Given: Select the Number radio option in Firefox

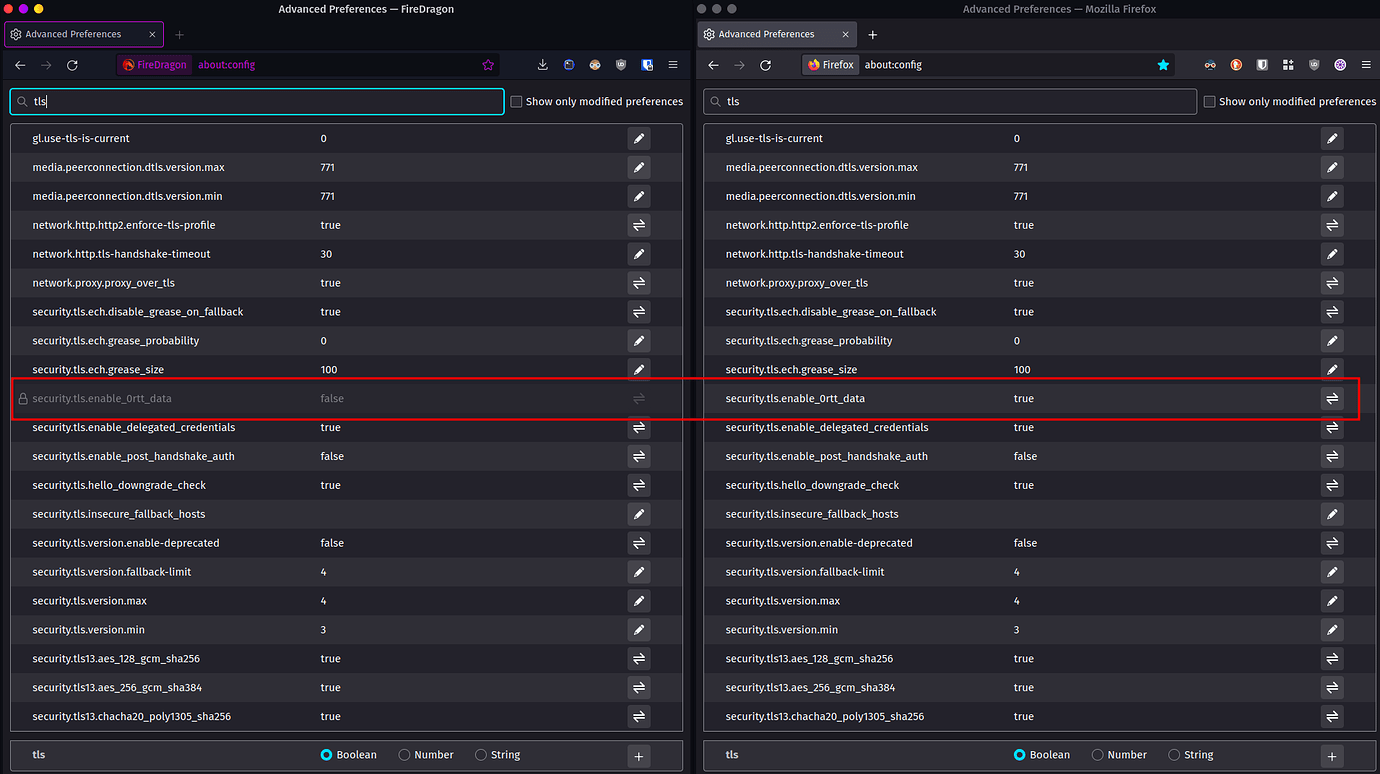Looking at the screenshot, I should (x=1097, y=755).
